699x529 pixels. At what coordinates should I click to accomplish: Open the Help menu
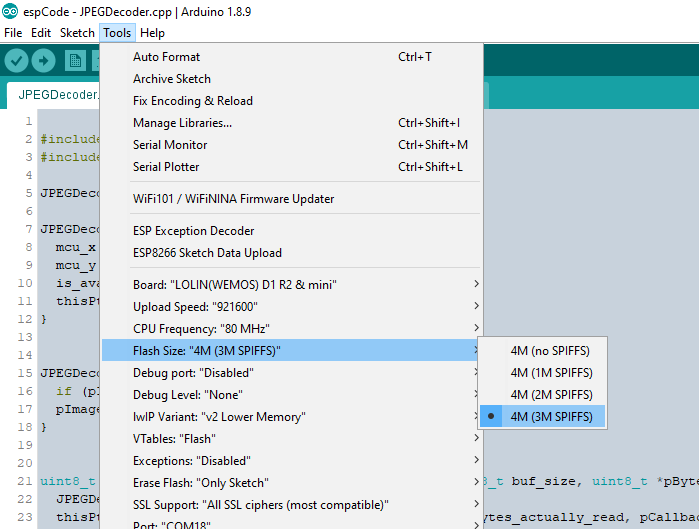tap(152, 33)
